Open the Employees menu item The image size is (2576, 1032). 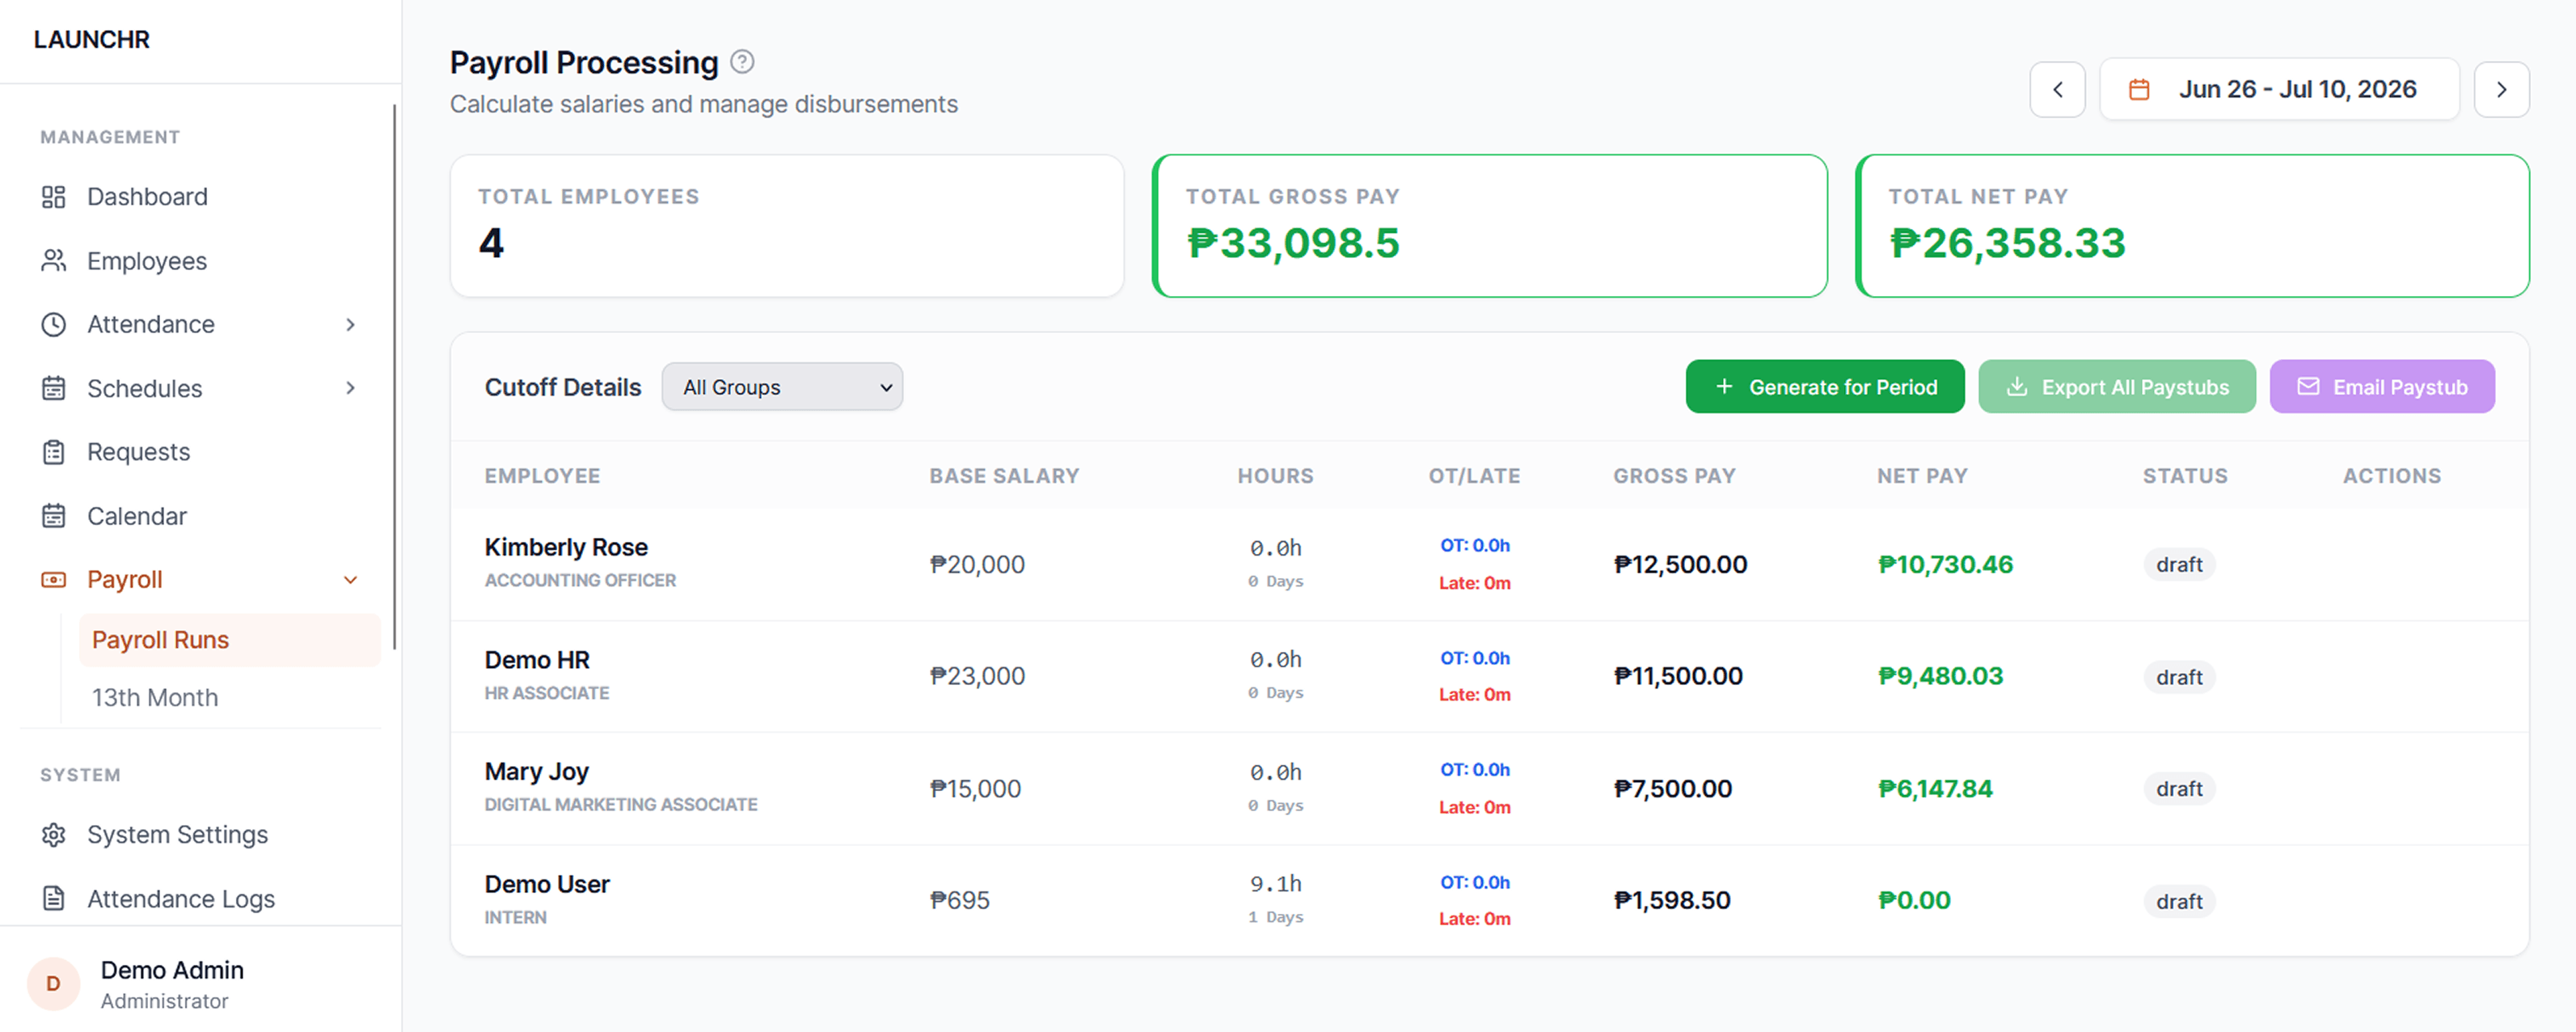click(x=200, y=261)
